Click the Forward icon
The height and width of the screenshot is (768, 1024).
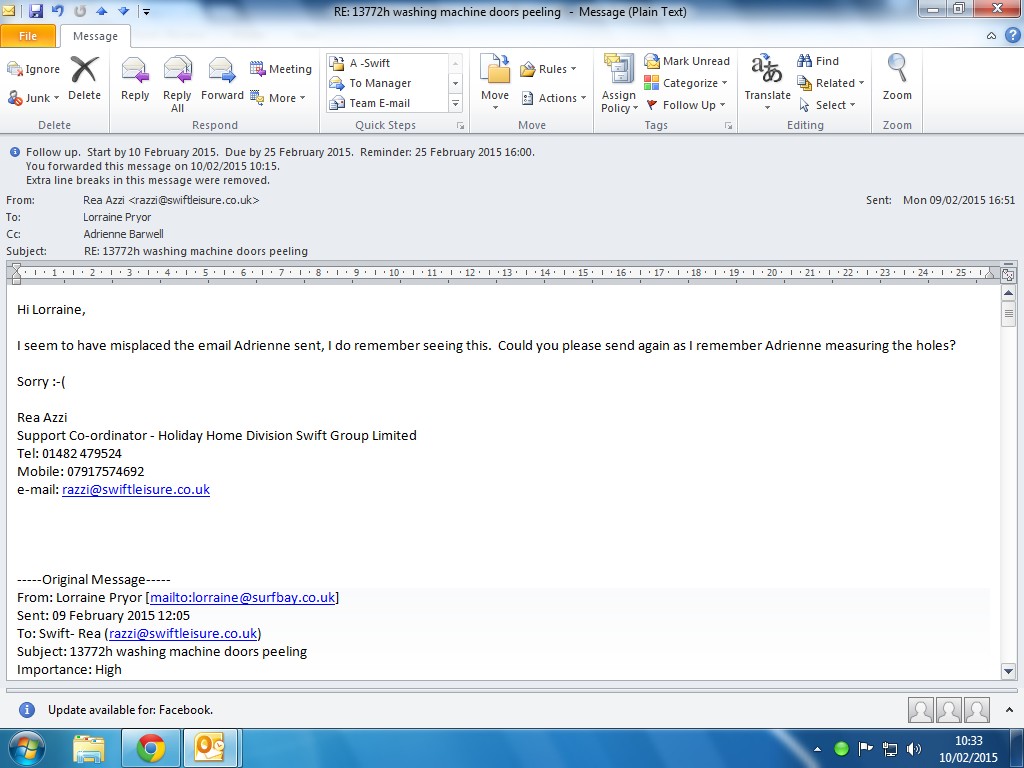[x=222, y=70]
